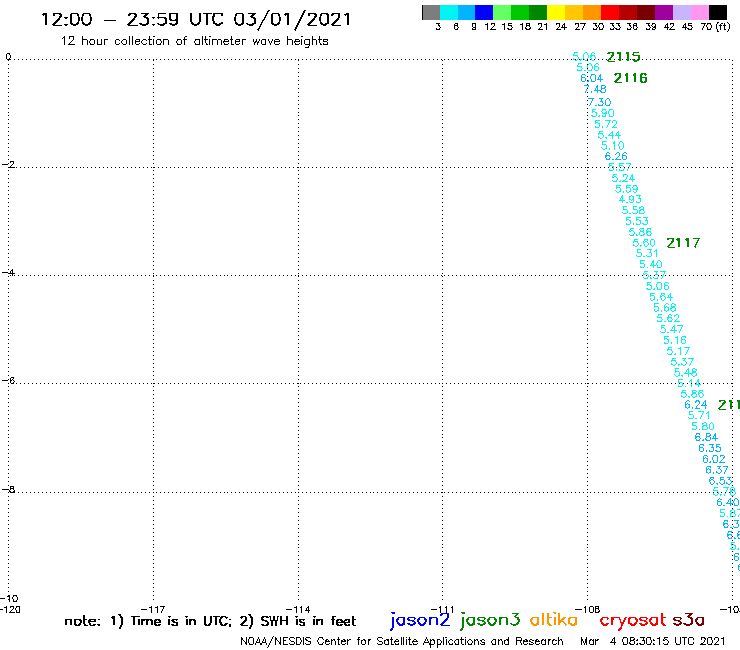Viewport: 740px width, 650px height.
Task: Select the 5.47 wave height reading
Action: click(671, 329)
